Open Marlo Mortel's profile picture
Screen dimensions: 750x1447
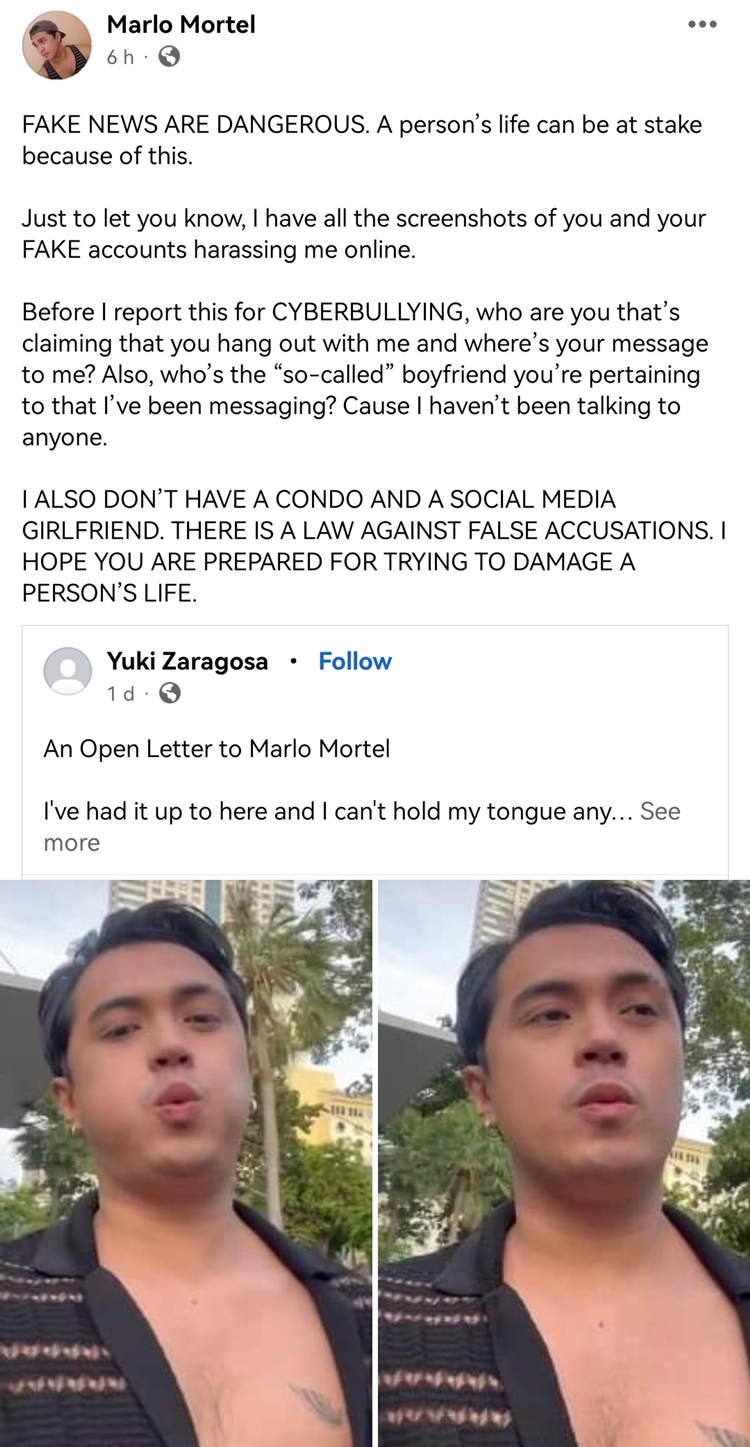click(55, 44)
